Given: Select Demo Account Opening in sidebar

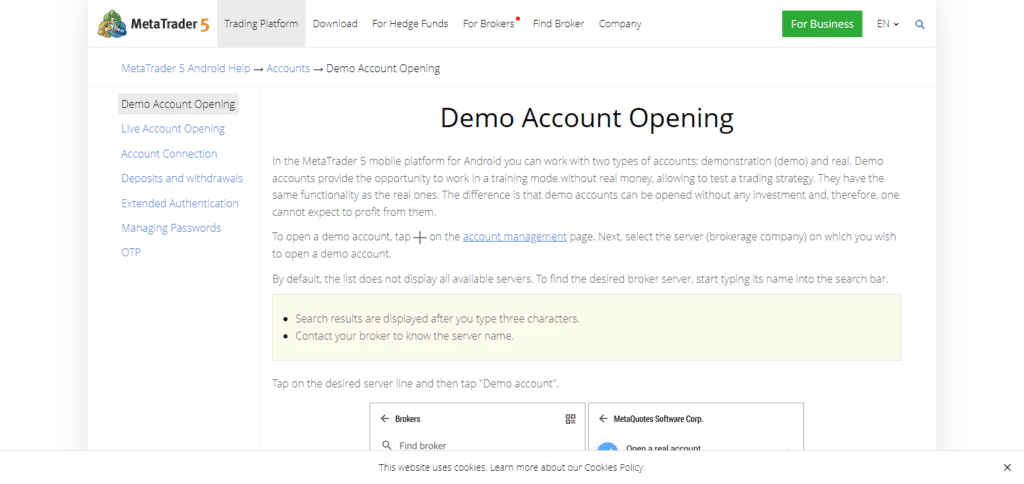Looking at the screenshot, I should (178, 104).
